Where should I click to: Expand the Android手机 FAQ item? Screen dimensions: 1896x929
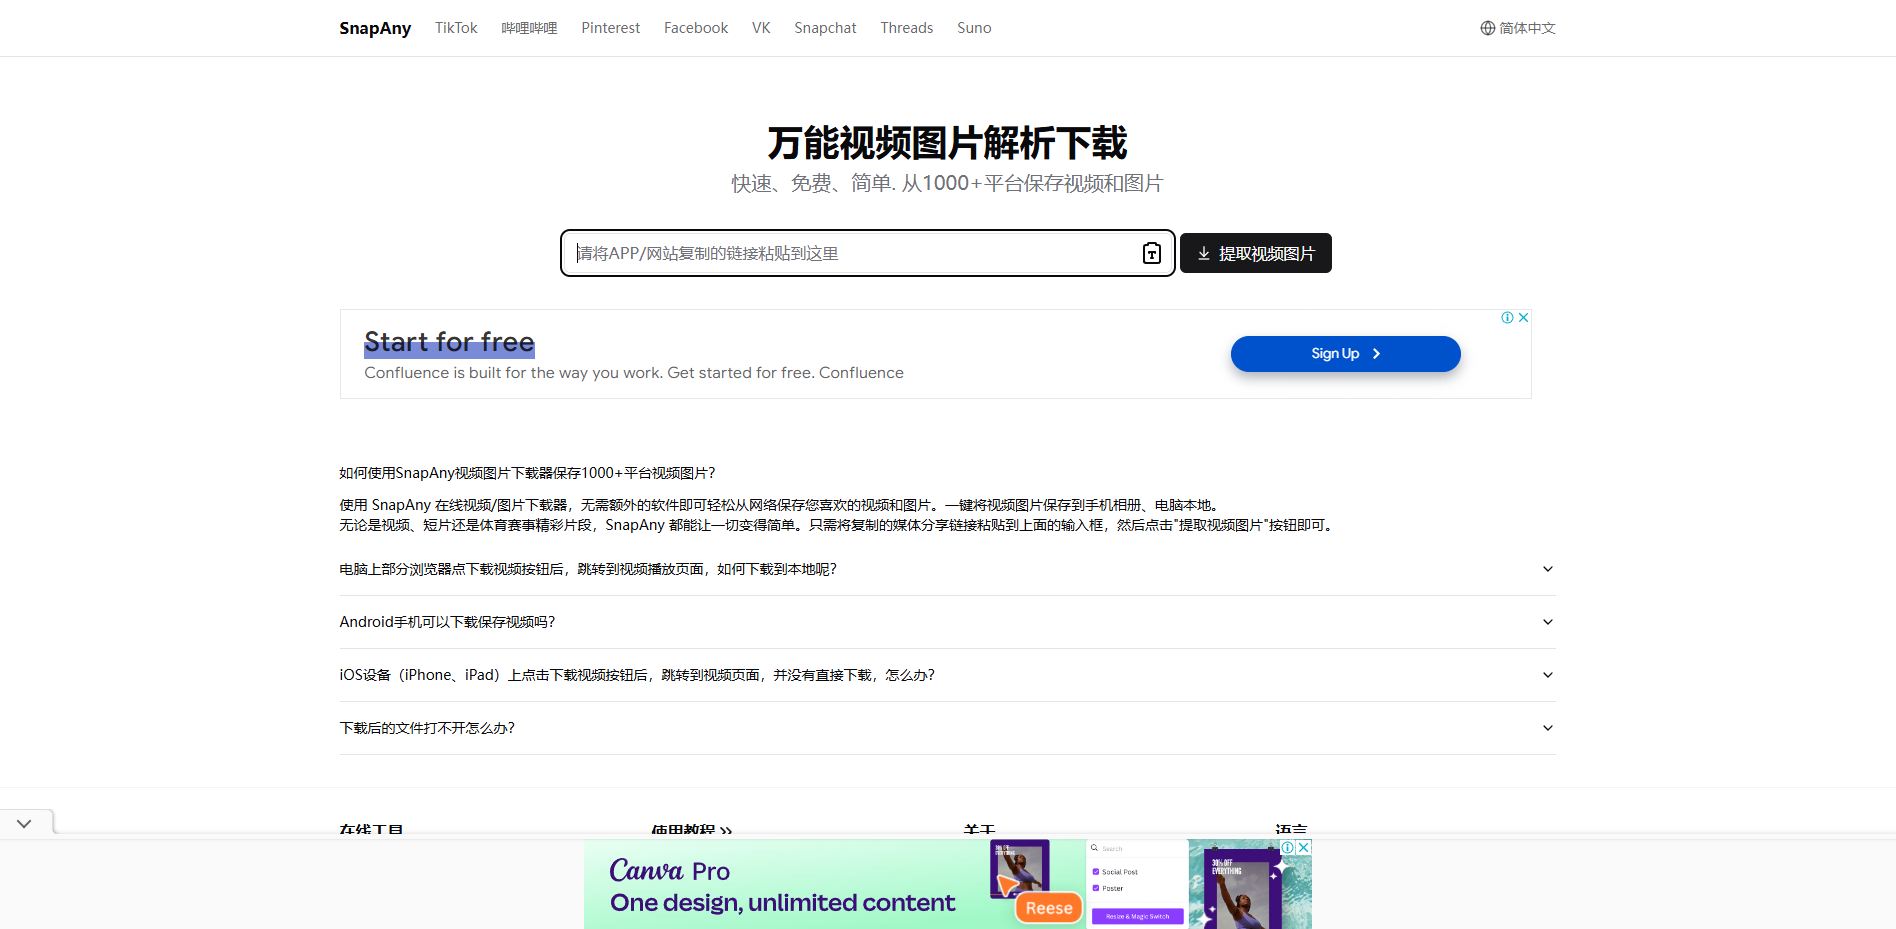947,622
